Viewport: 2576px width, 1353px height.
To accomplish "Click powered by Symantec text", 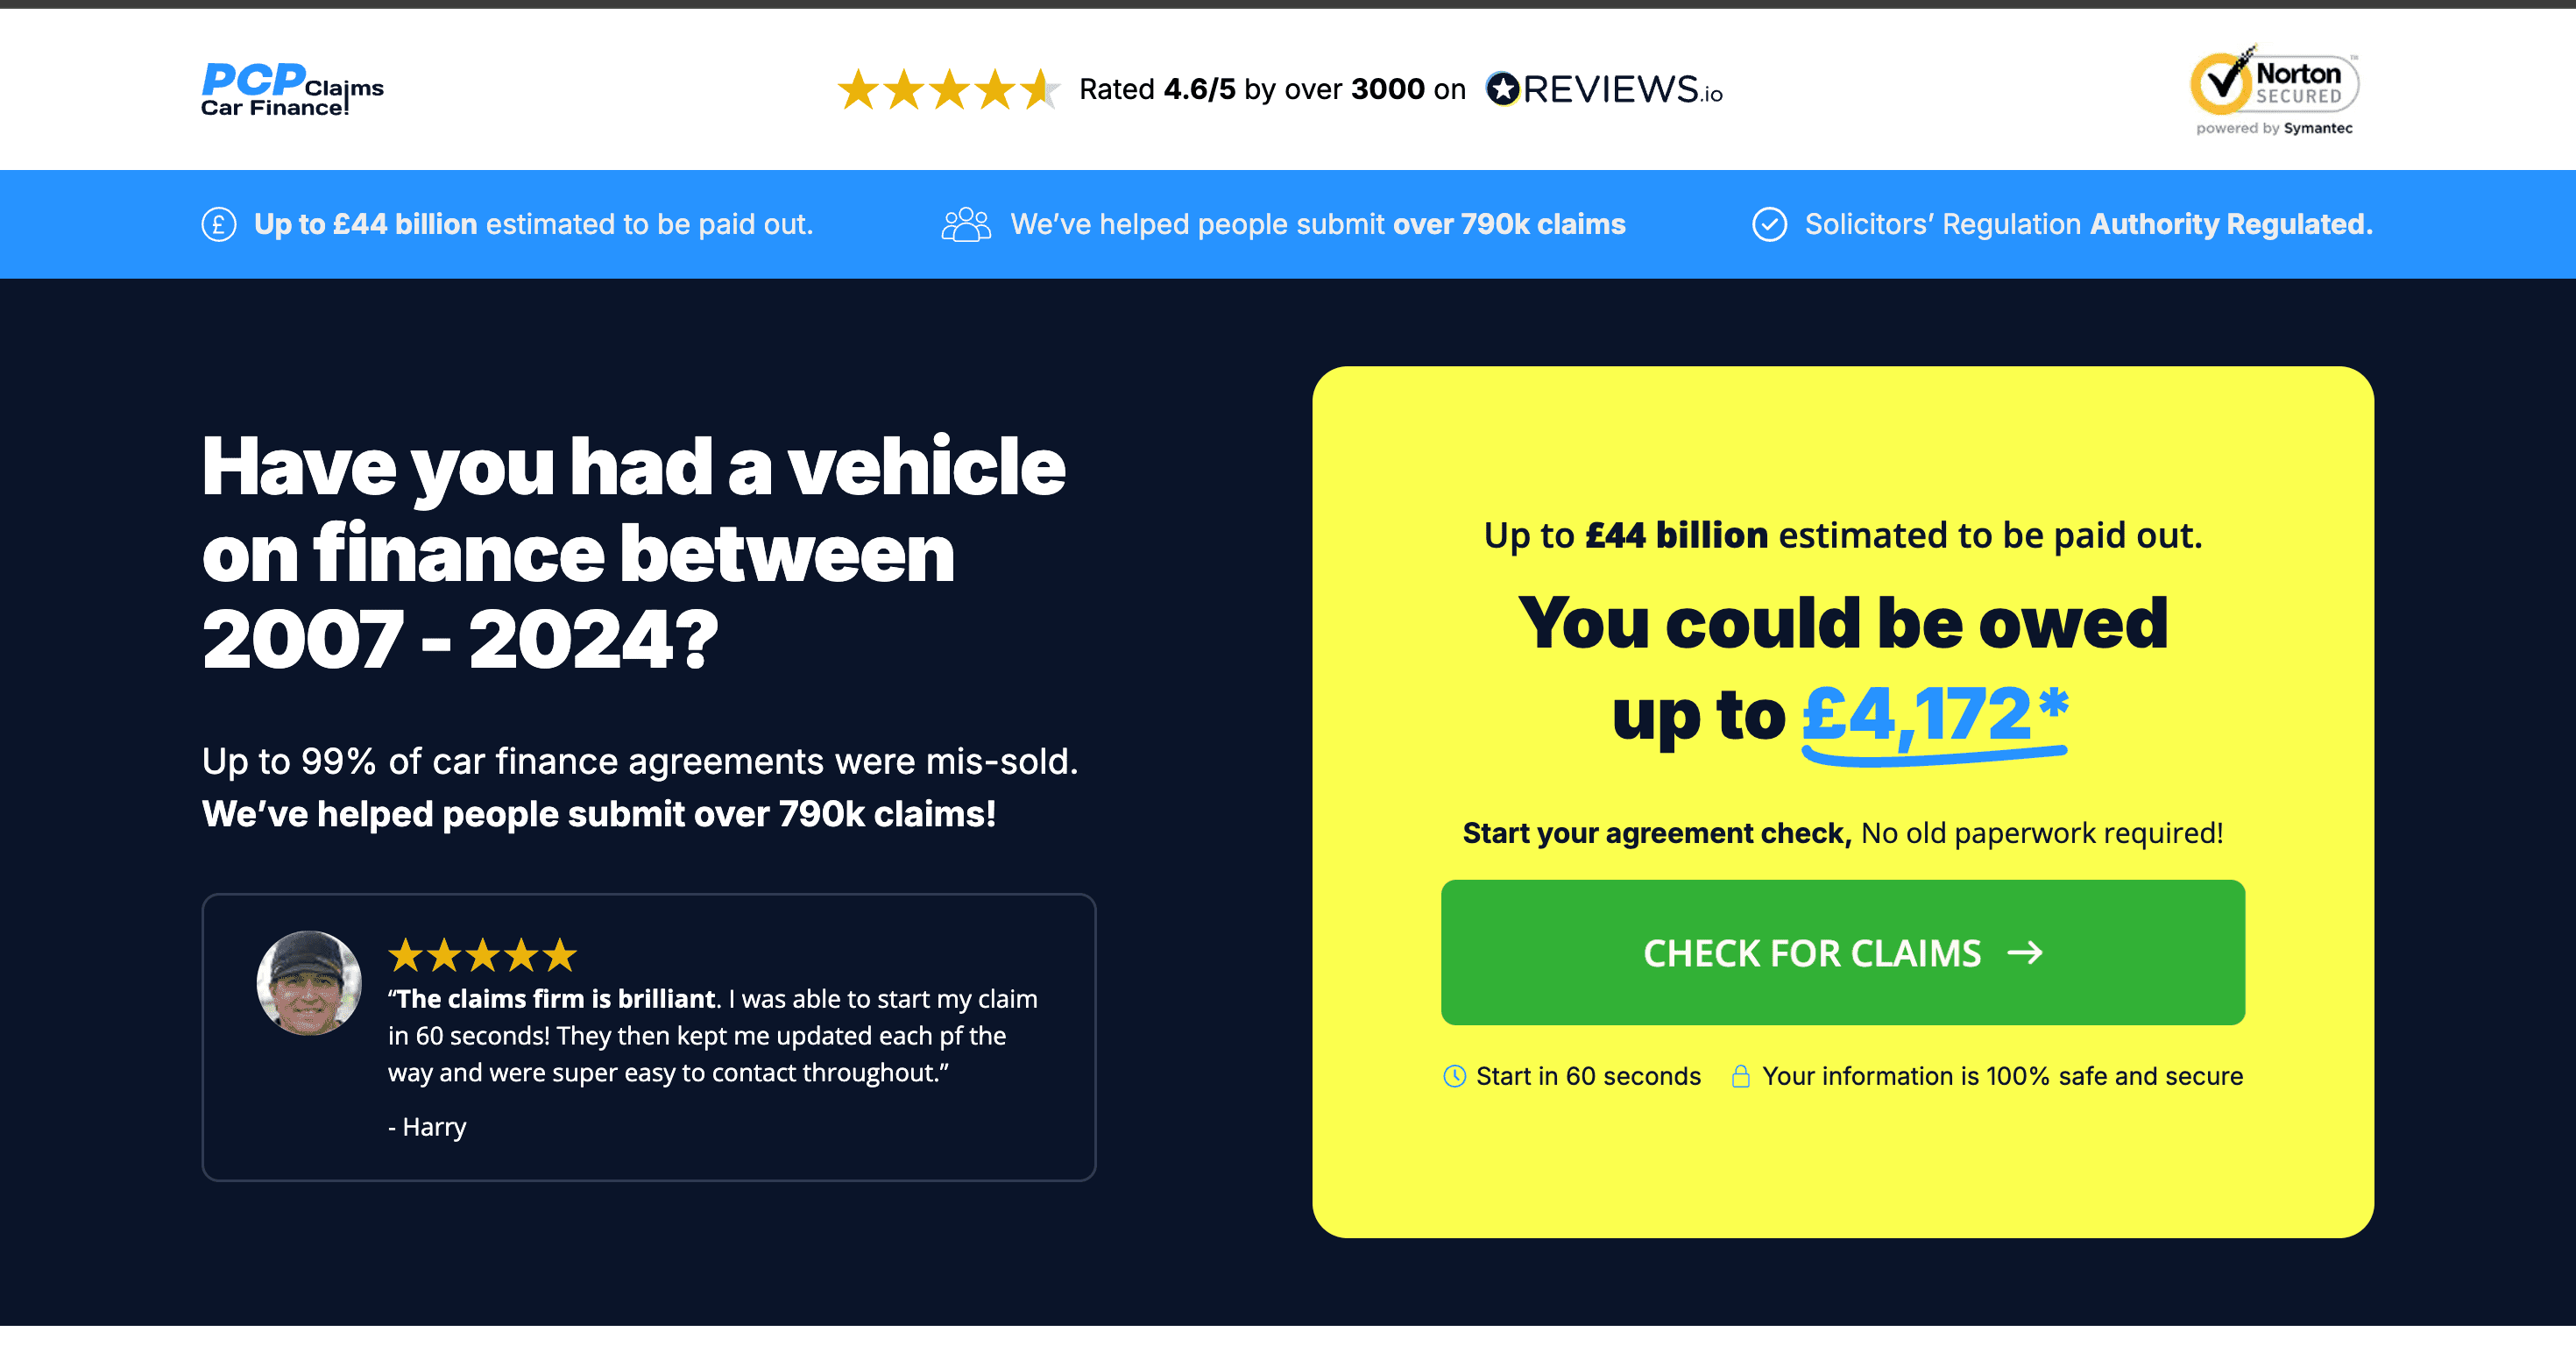I will point(2274,128).
